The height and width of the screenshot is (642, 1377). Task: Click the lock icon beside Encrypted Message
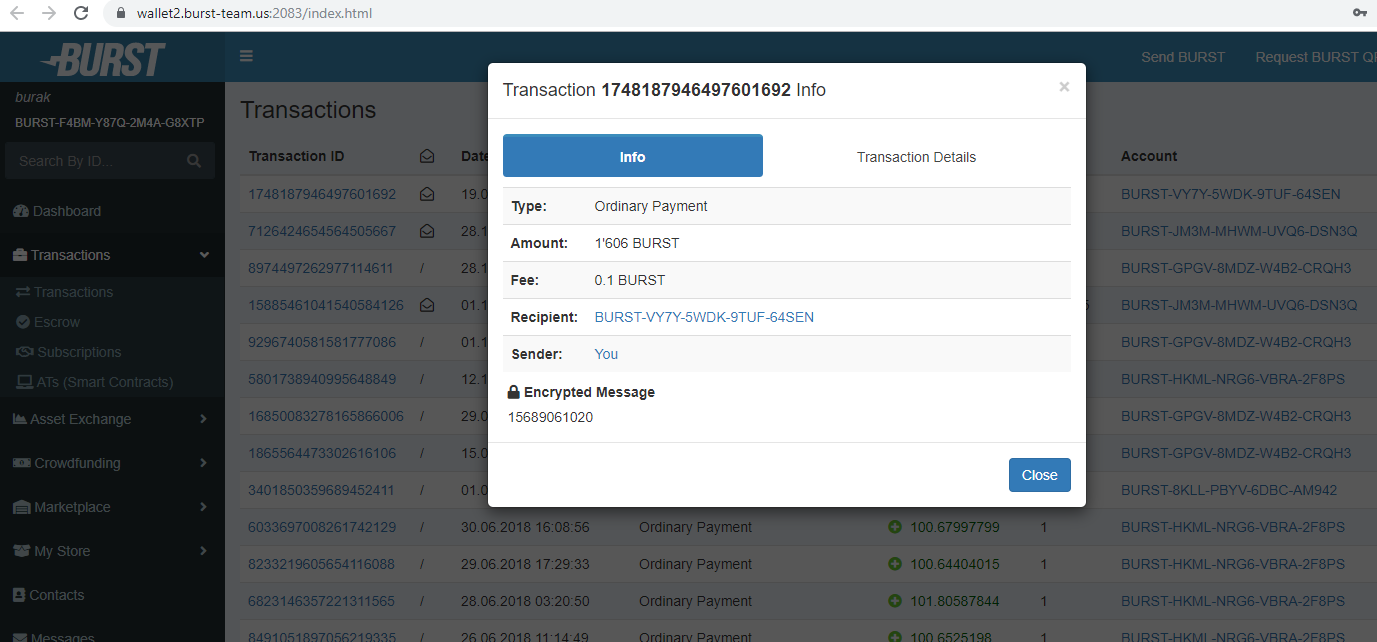point(513,392)
